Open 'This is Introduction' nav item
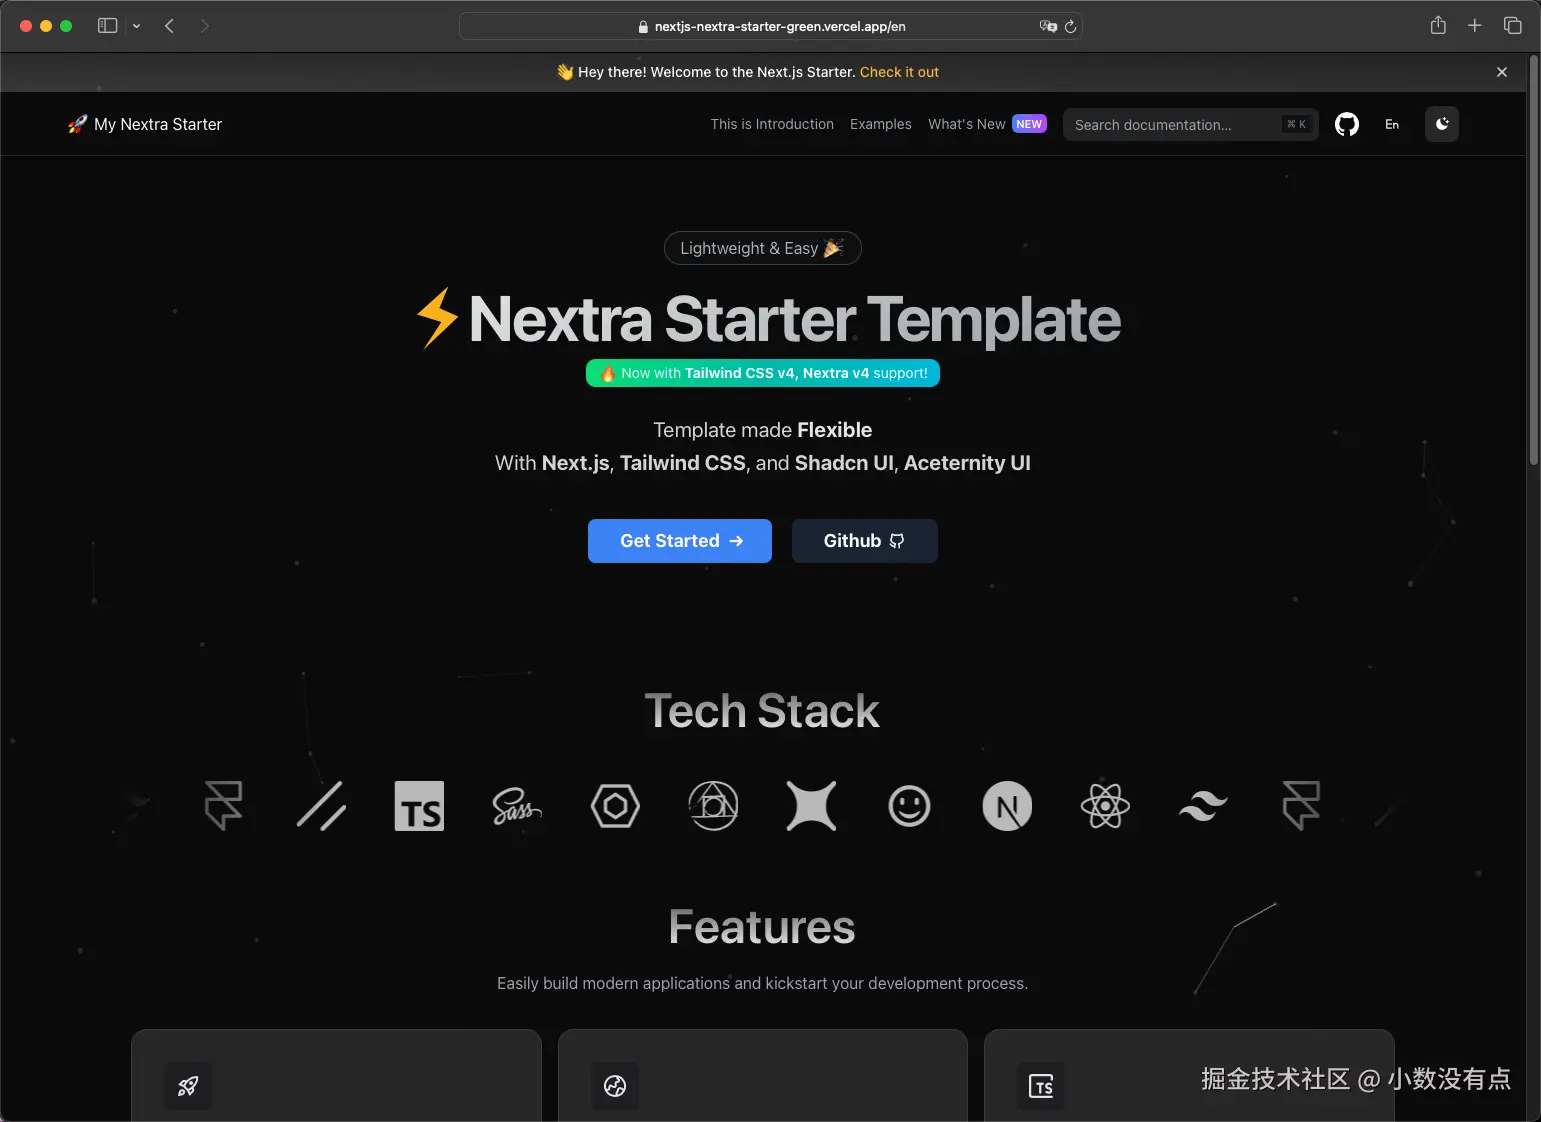Screen dimensions: 1541x1122 pos(772,124)
